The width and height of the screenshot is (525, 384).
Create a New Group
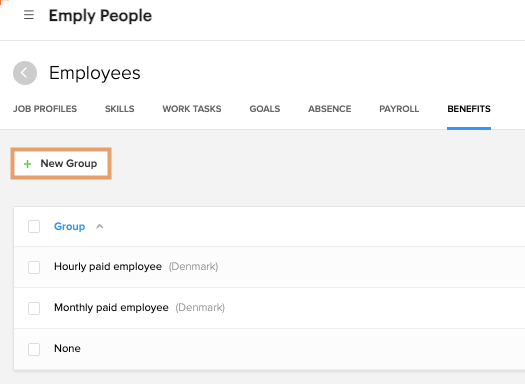click(61, 163)
